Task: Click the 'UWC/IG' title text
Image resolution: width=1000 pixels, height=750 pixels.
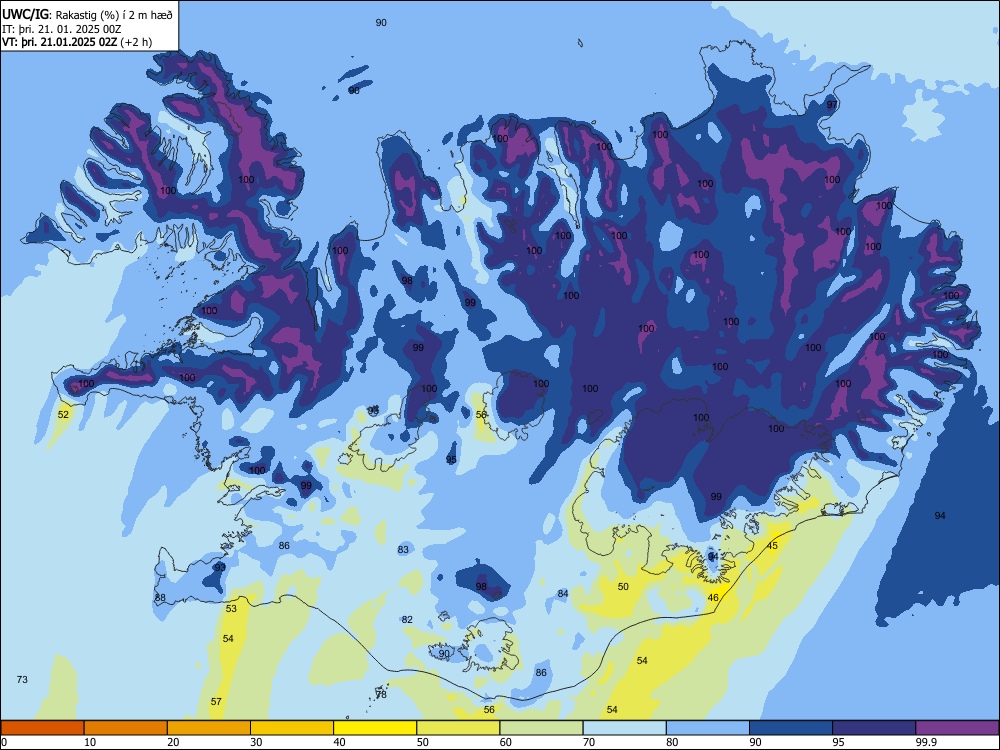Action: (x=24, y=15)
